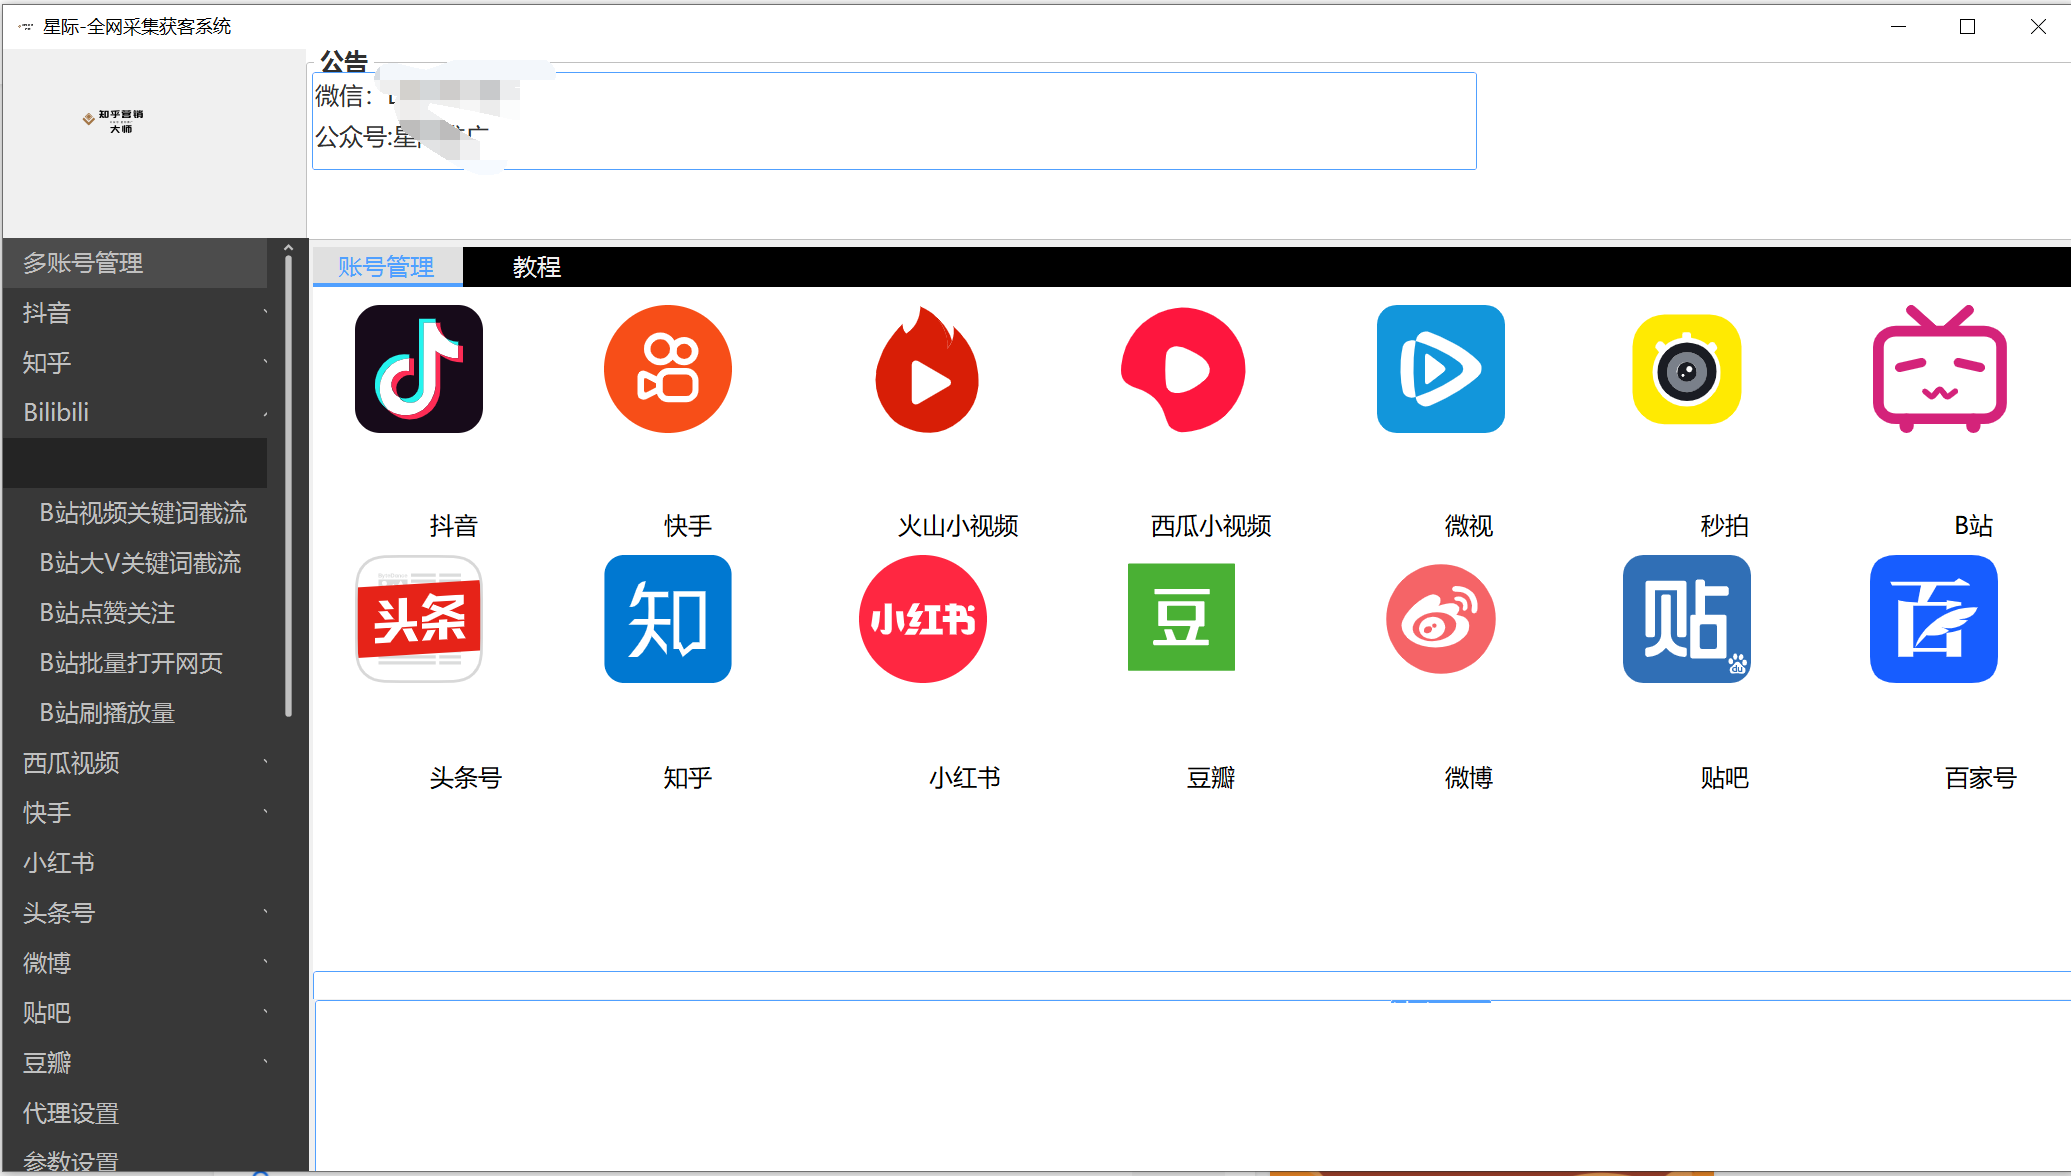Image resolution: width=2071 pixels, height=1176 pixels.
Task: Click the Weibo (微博) icon
Action: tap(1440, 619)
